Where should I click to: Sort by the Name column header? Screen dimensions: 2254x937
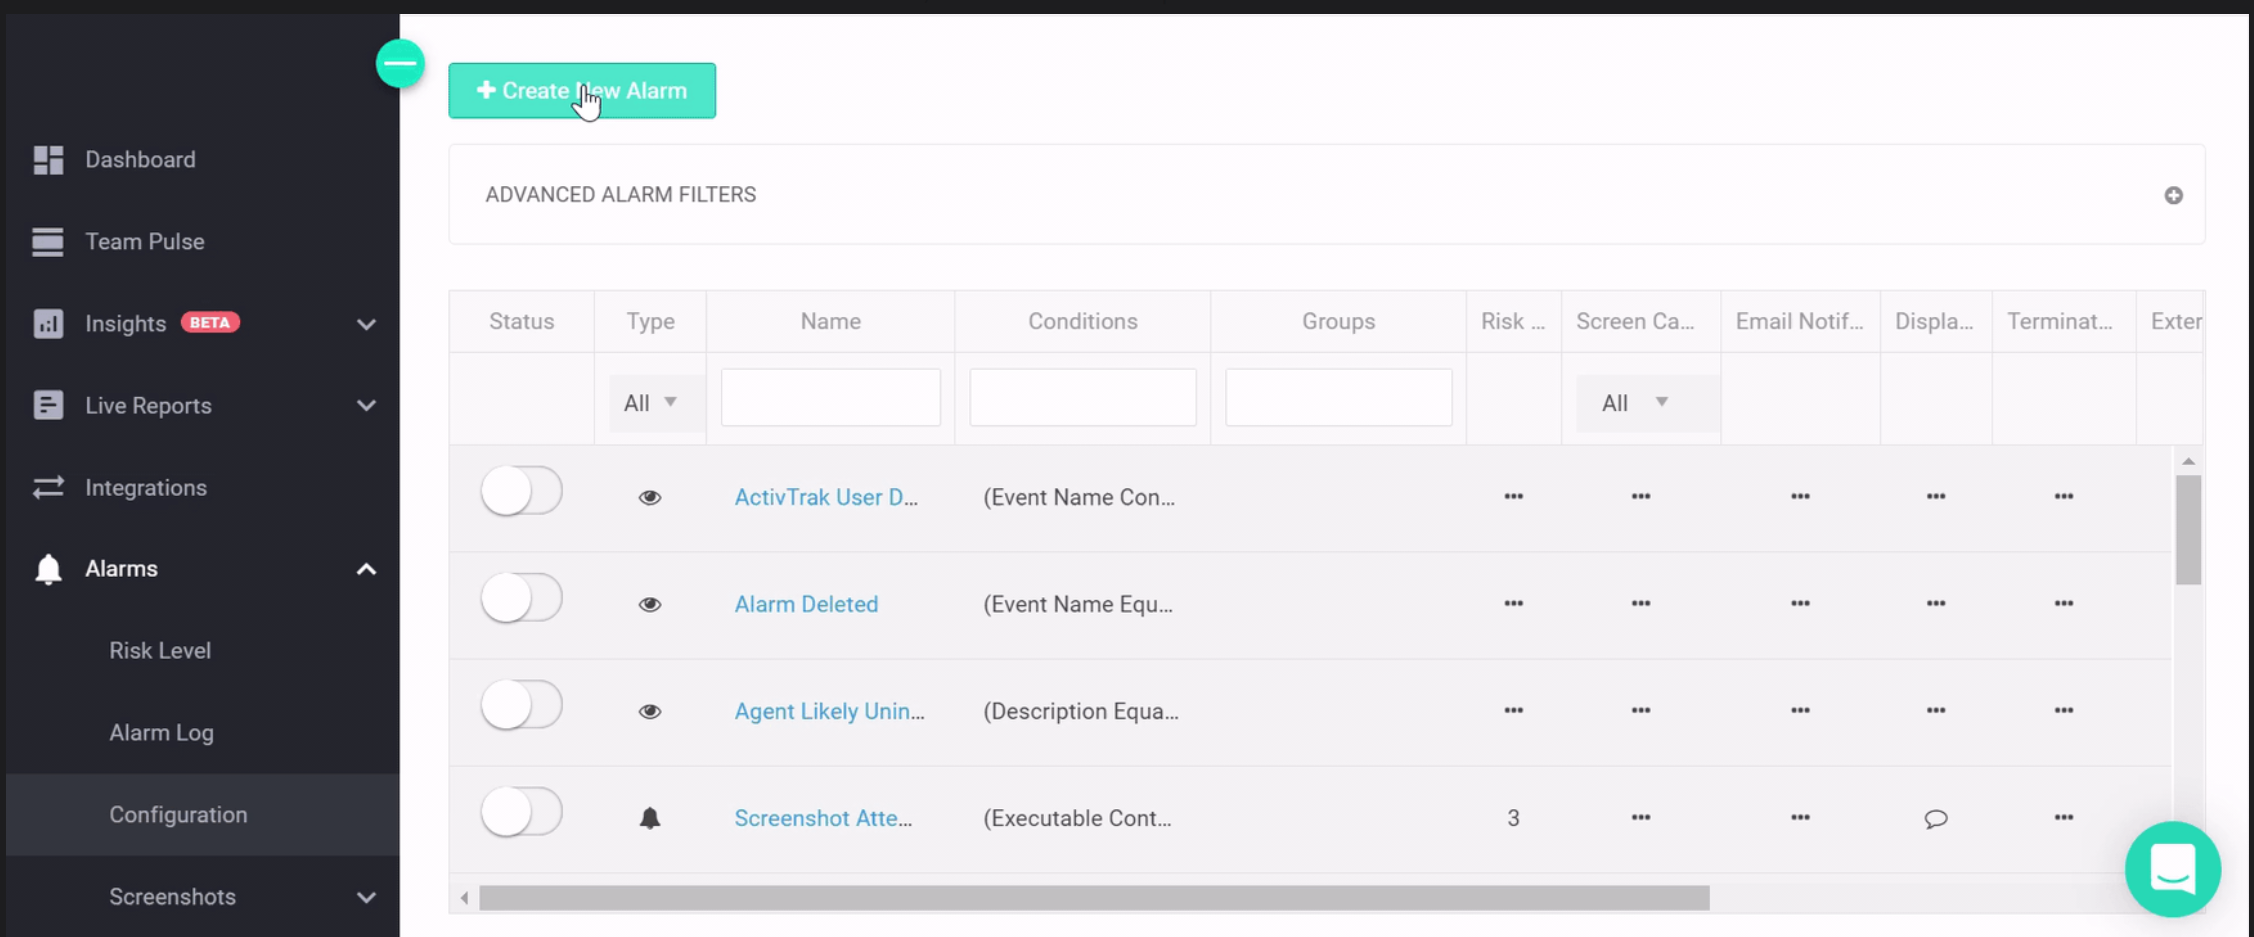pos(830,321)
